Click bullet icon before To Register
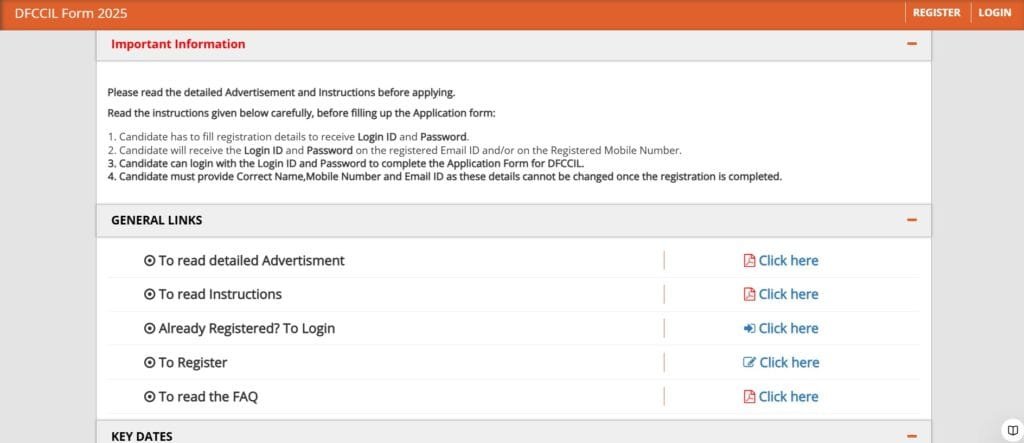The image size is (1024, 443). [150, 363]
